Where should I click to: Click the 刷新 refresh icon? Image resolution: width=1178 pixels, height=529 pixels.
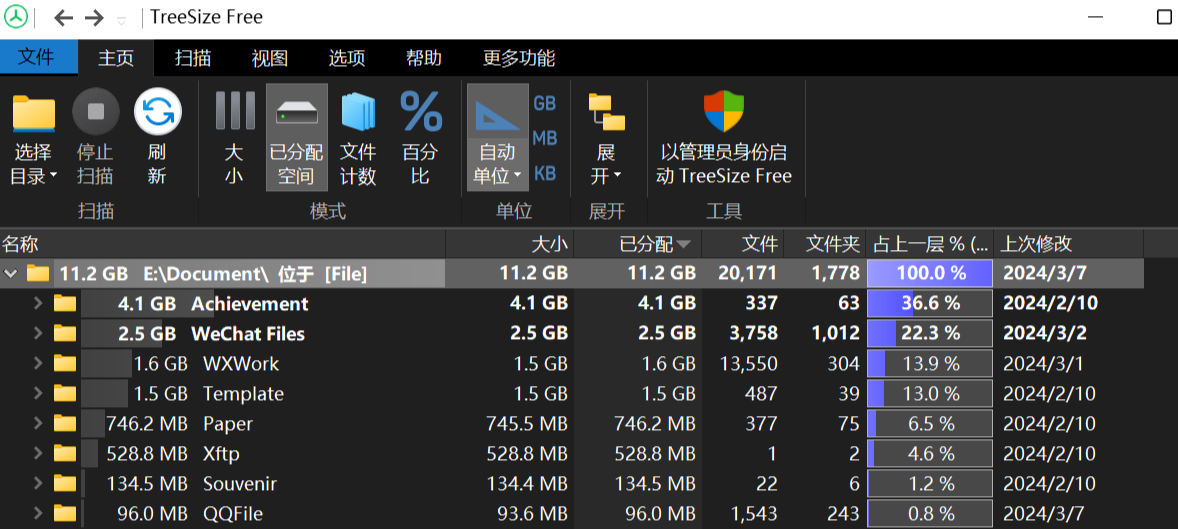[157, 137]
